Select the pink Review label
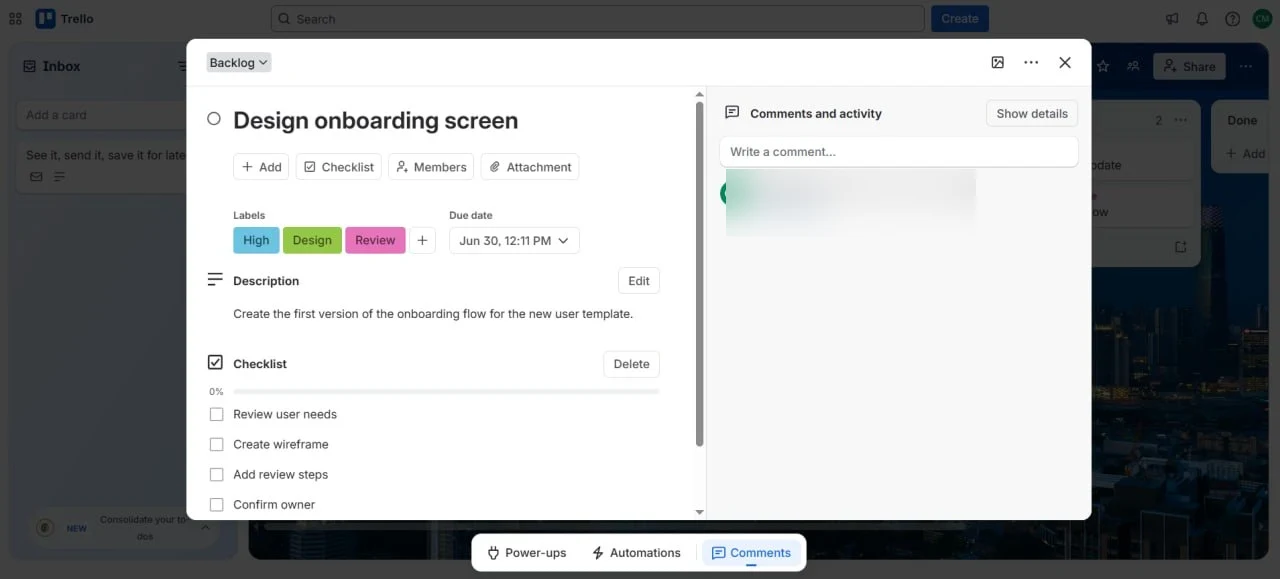Screen dimensions: 1280x579 [x=375, y=240]
